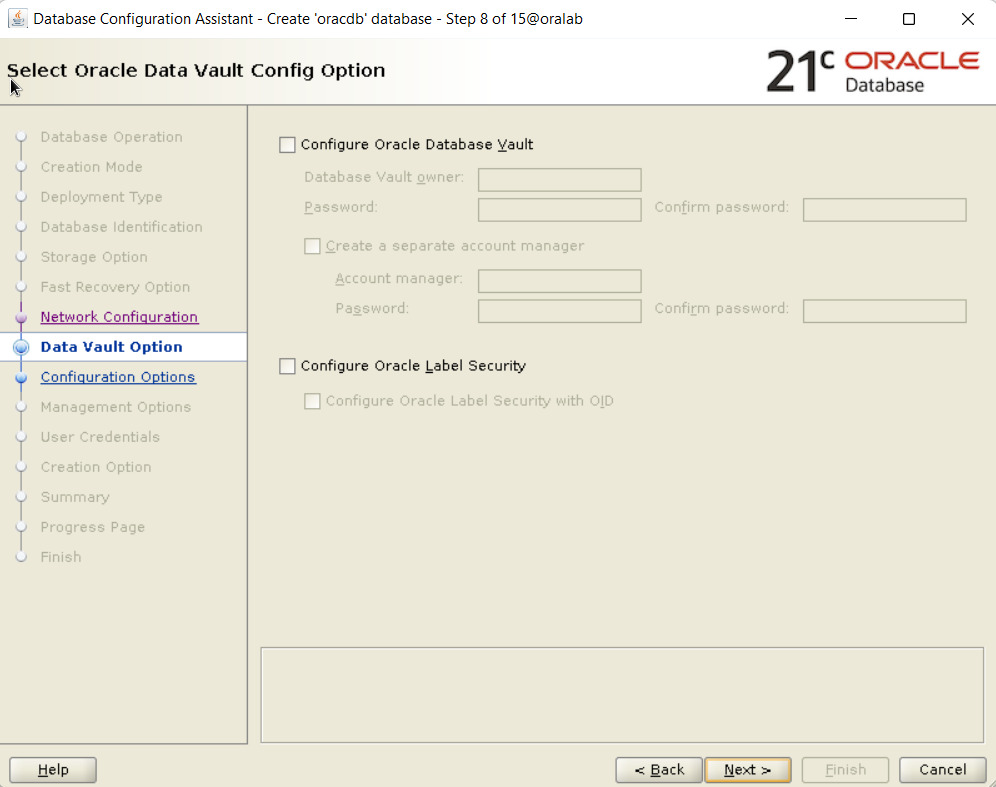Image resolution: width=996 pixels, height=787 pixels.
Task: Go back with the Back button
Action: (658, 770)
